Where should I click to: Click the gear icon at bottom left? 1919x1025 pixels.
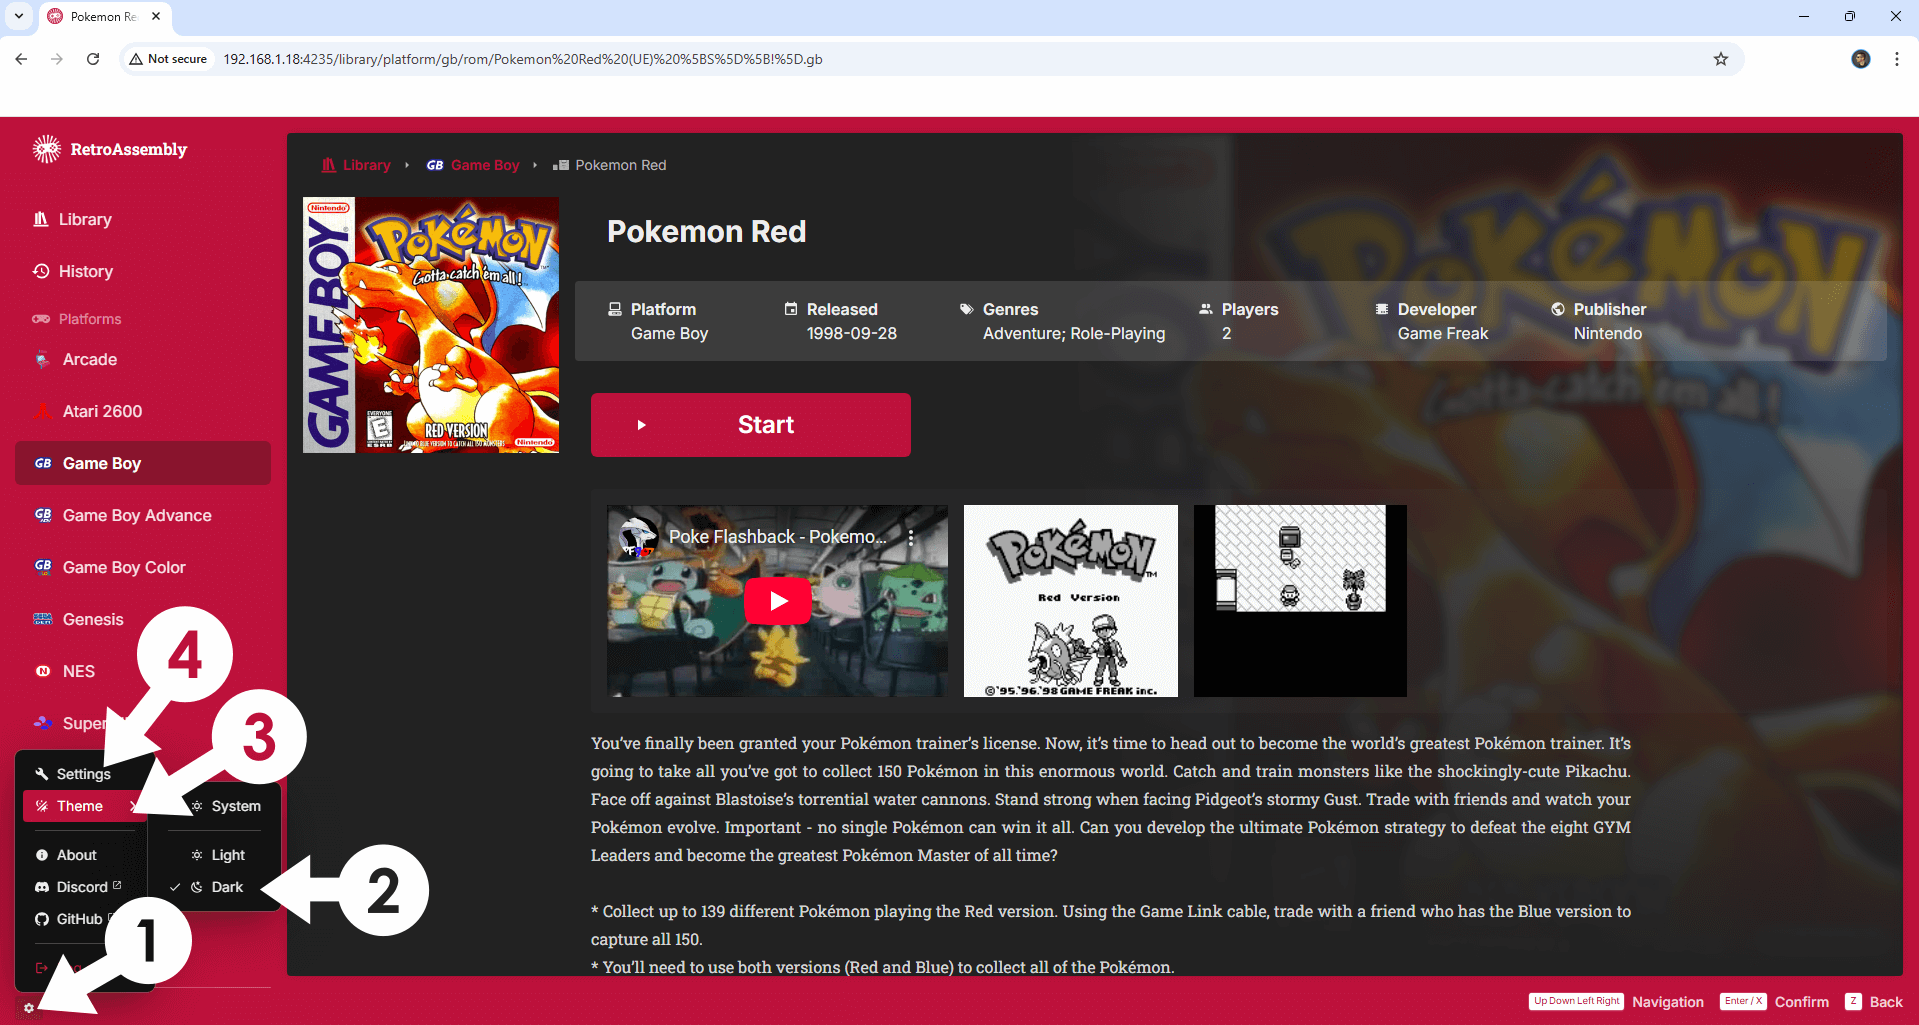(29, 1008)
